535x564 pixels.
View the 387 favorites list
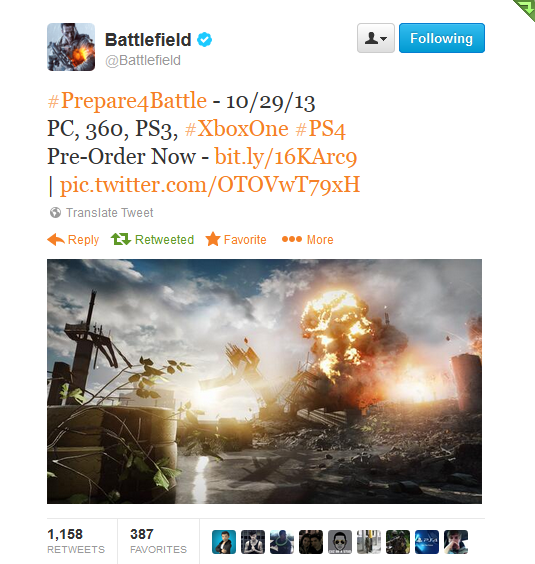coord(158,541)
